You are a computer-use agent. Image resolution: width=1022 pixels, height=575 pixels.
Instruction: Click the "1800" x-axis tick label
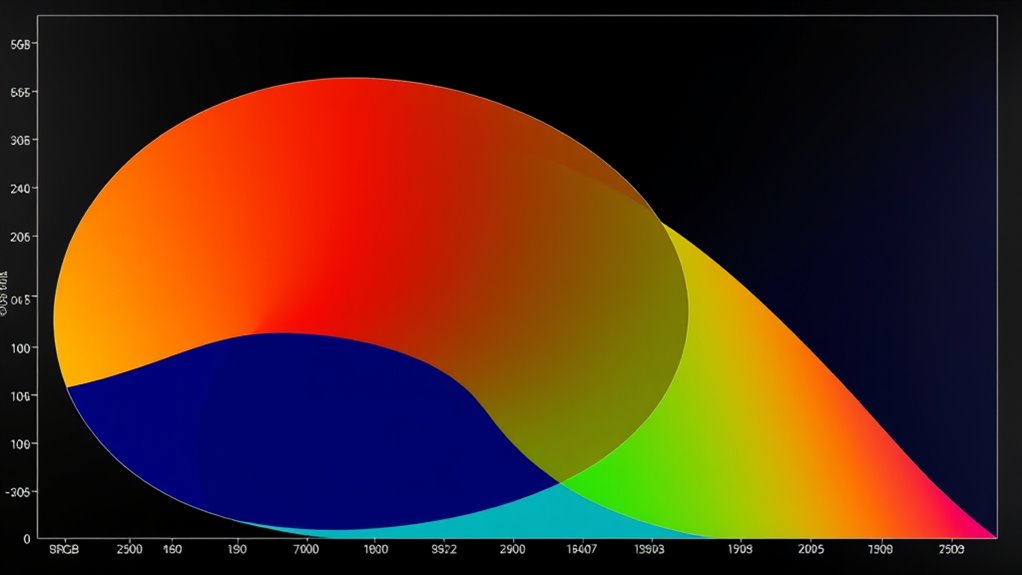[x=375, y=550]
